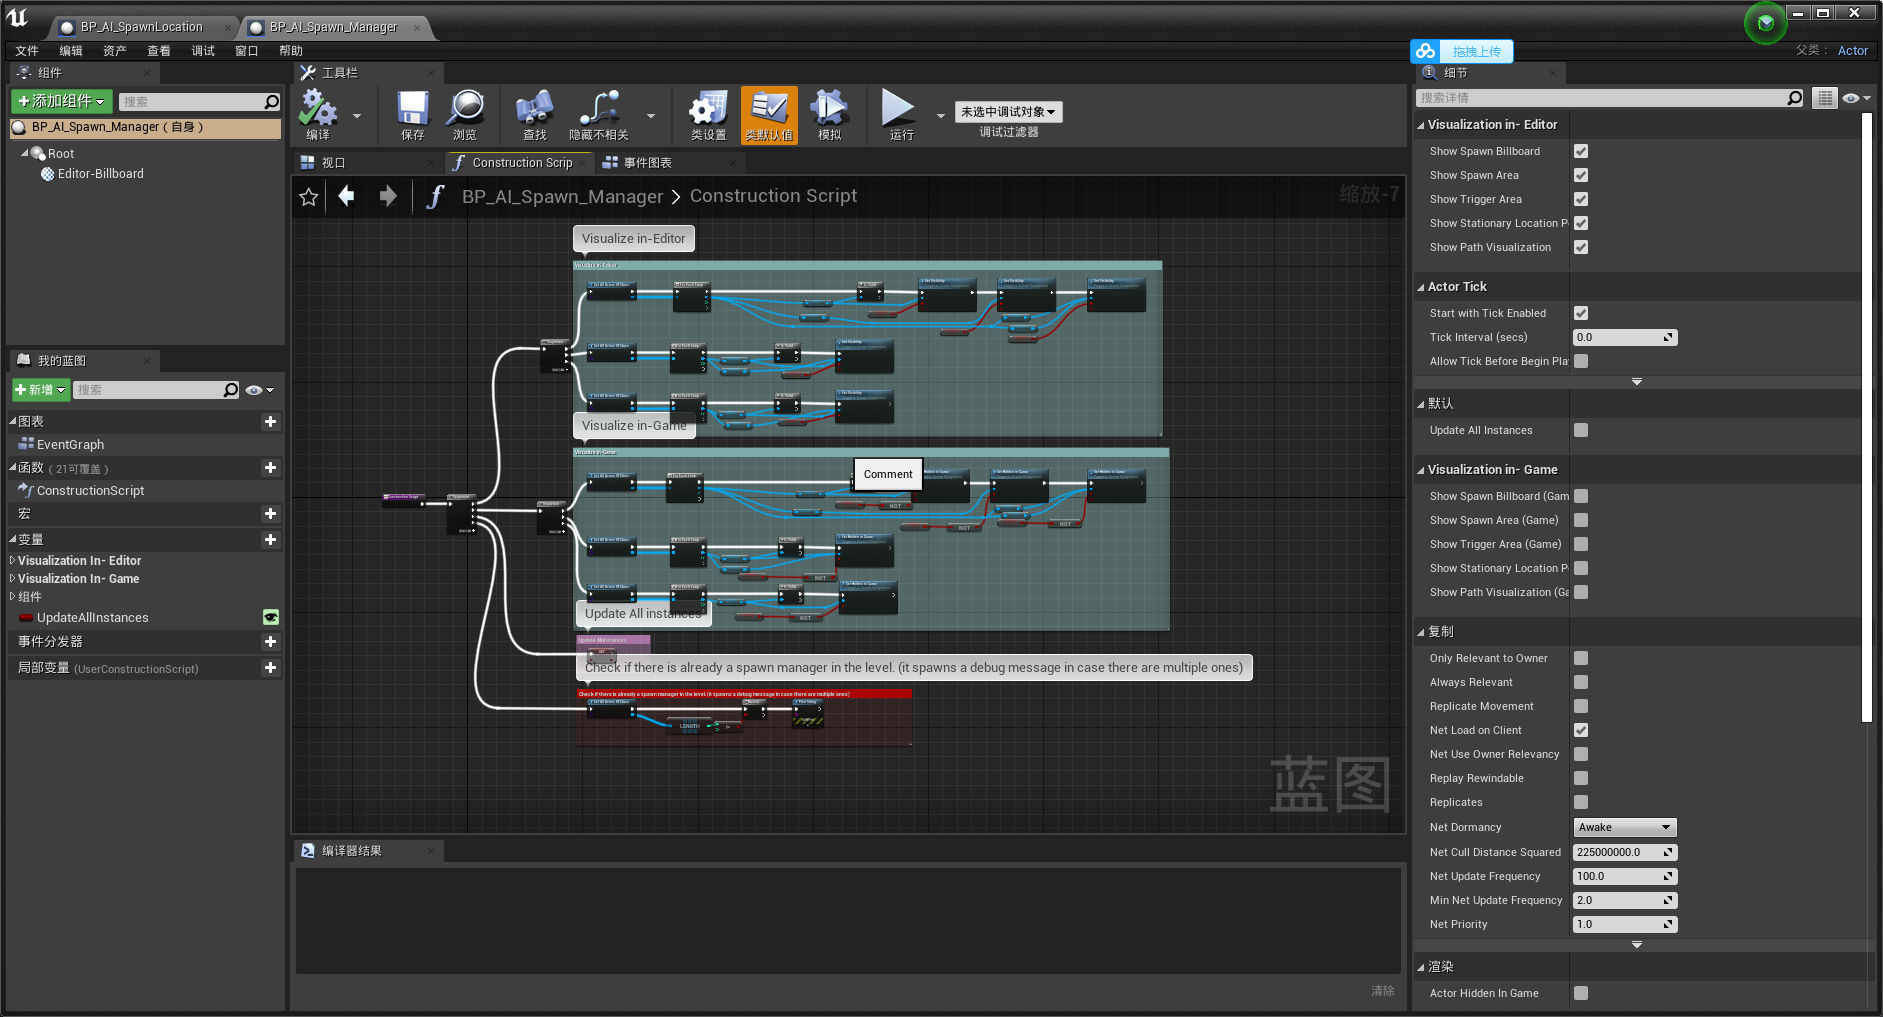Click the Save toolbar icon
The height and width of the screenshot is (1017, 1883).
pos(412,114)
